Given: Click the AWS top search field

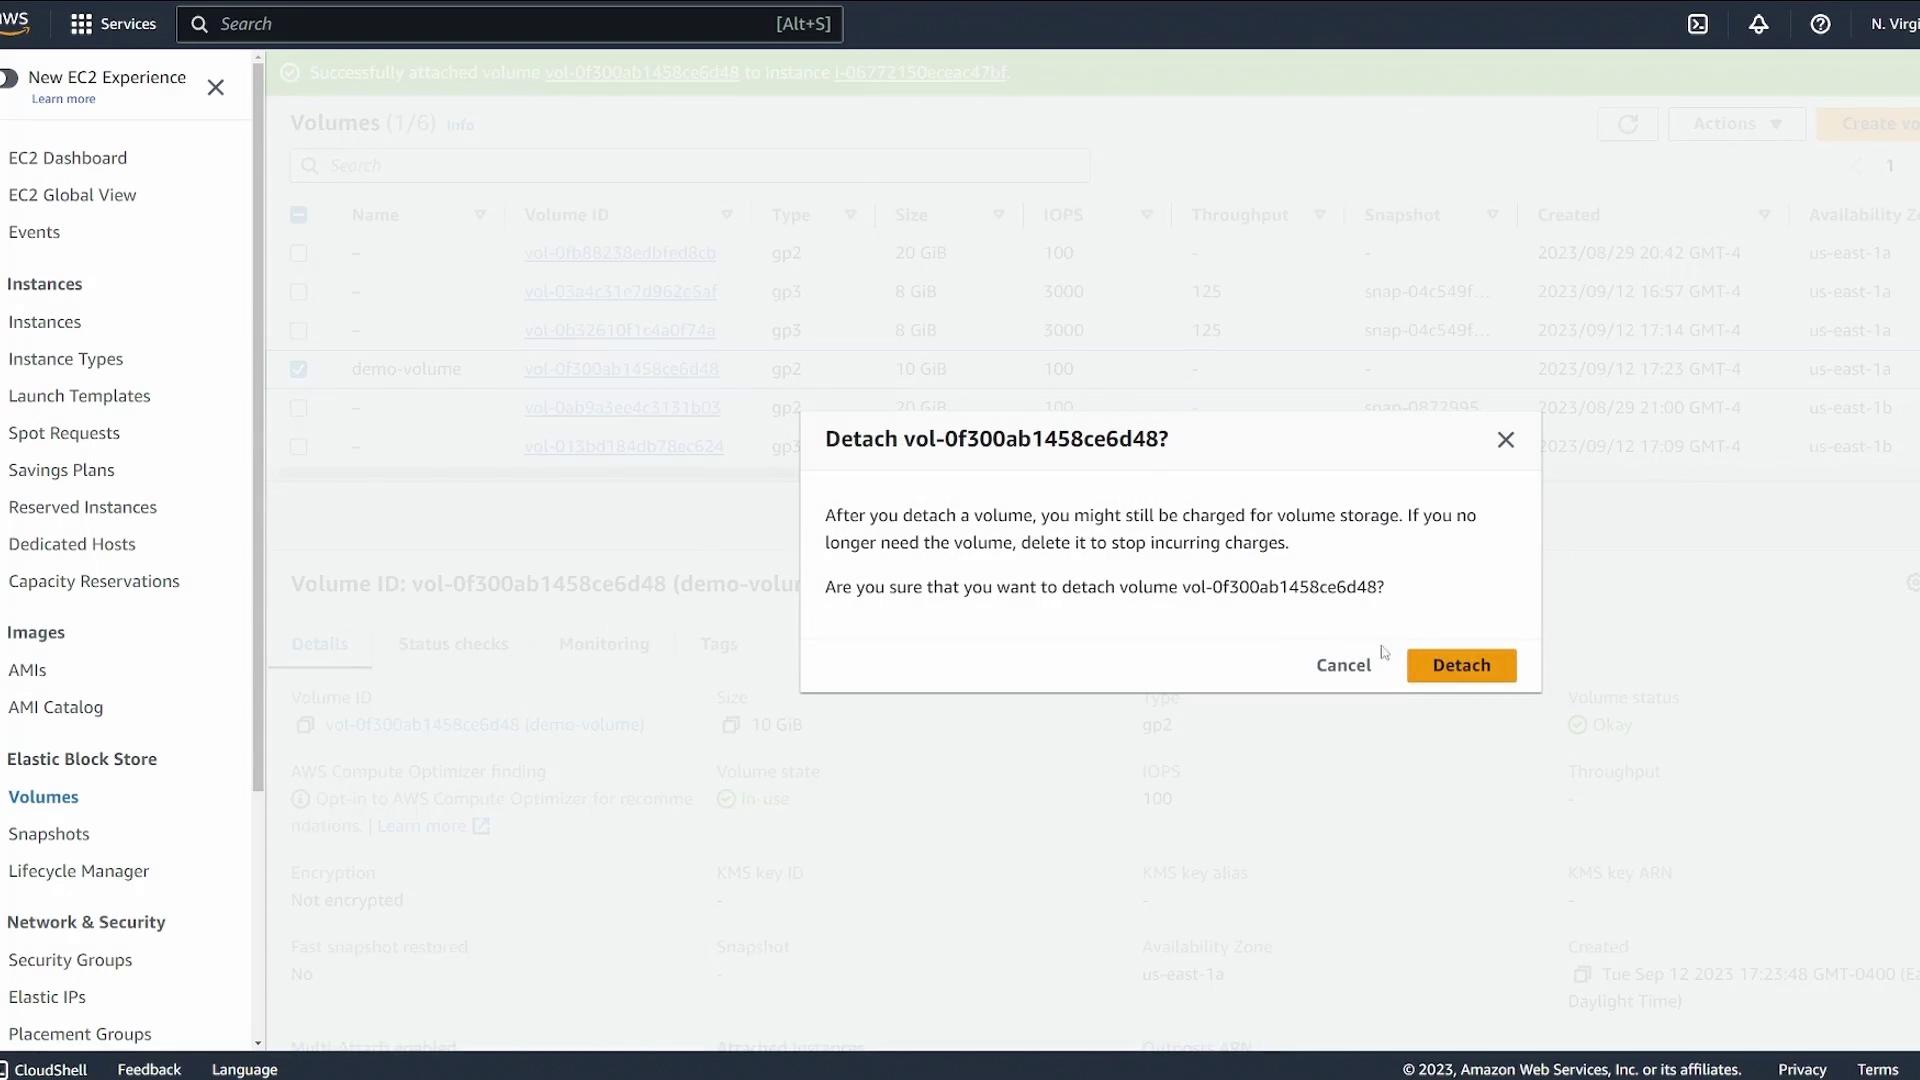Looking at the screenshot, I should click(x=510, y=24).
